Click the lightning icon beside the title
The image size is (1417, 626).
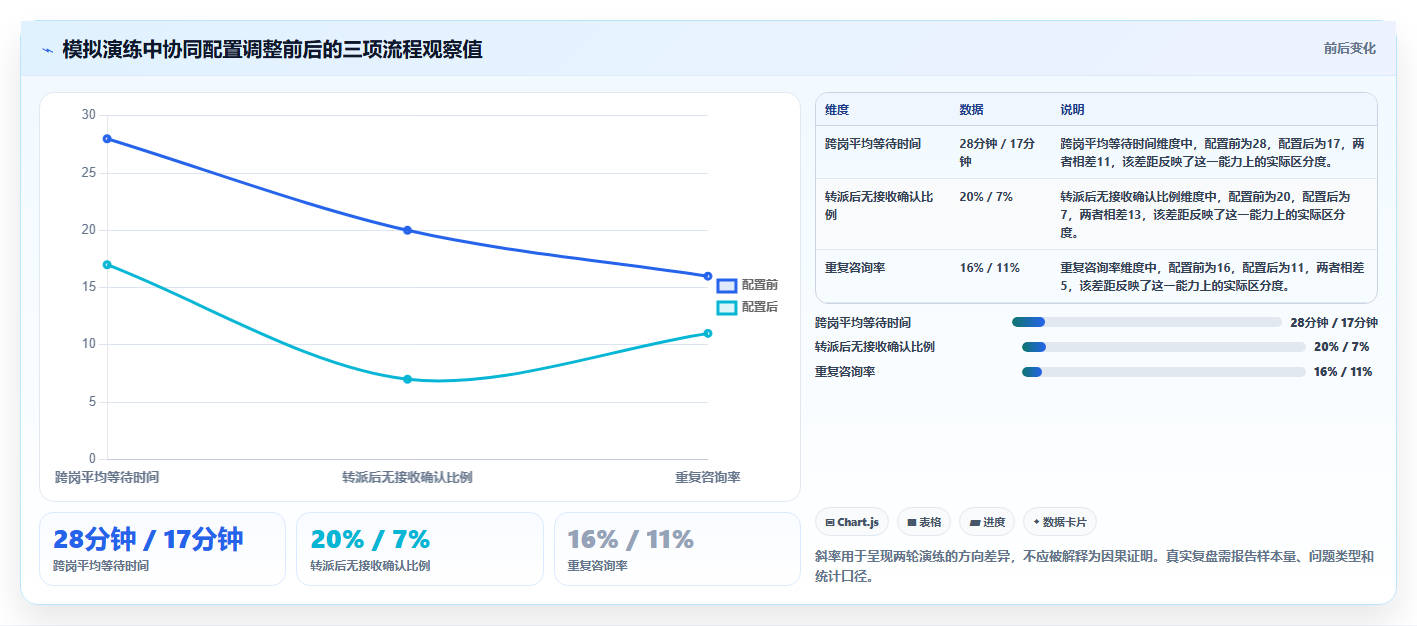(x=47, y=50)
